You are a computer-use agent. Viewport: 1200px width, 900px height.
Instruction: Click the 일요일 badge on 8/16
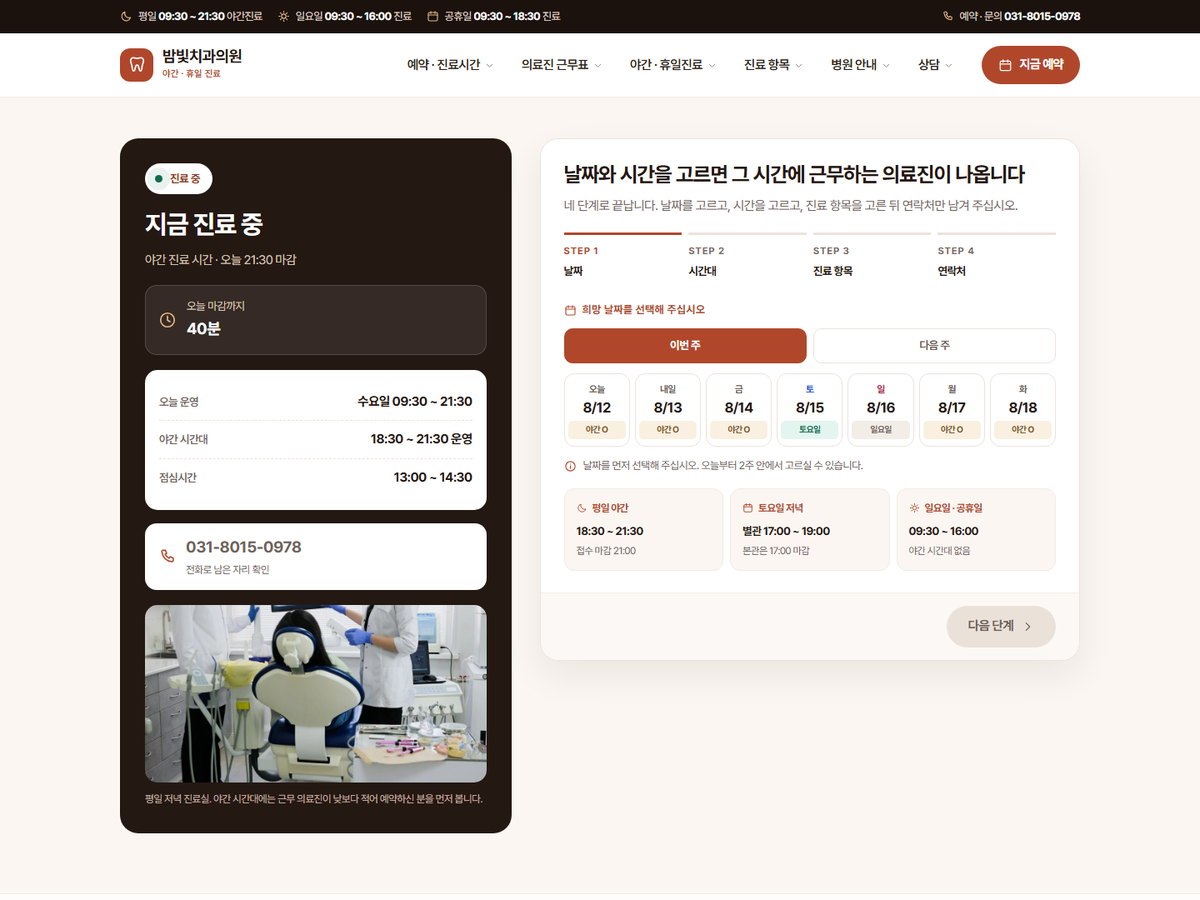pyautogui.click(x=881, y=430)
